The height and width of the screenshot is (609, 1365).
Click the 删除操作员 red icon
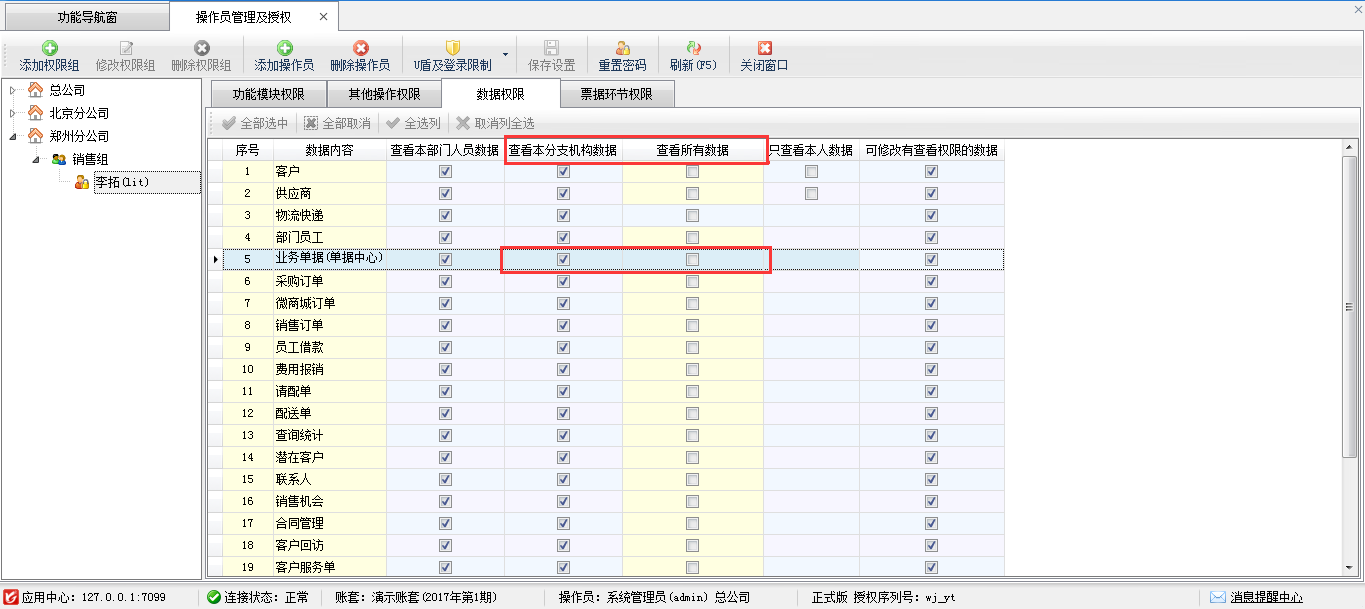tap(360, 48)
